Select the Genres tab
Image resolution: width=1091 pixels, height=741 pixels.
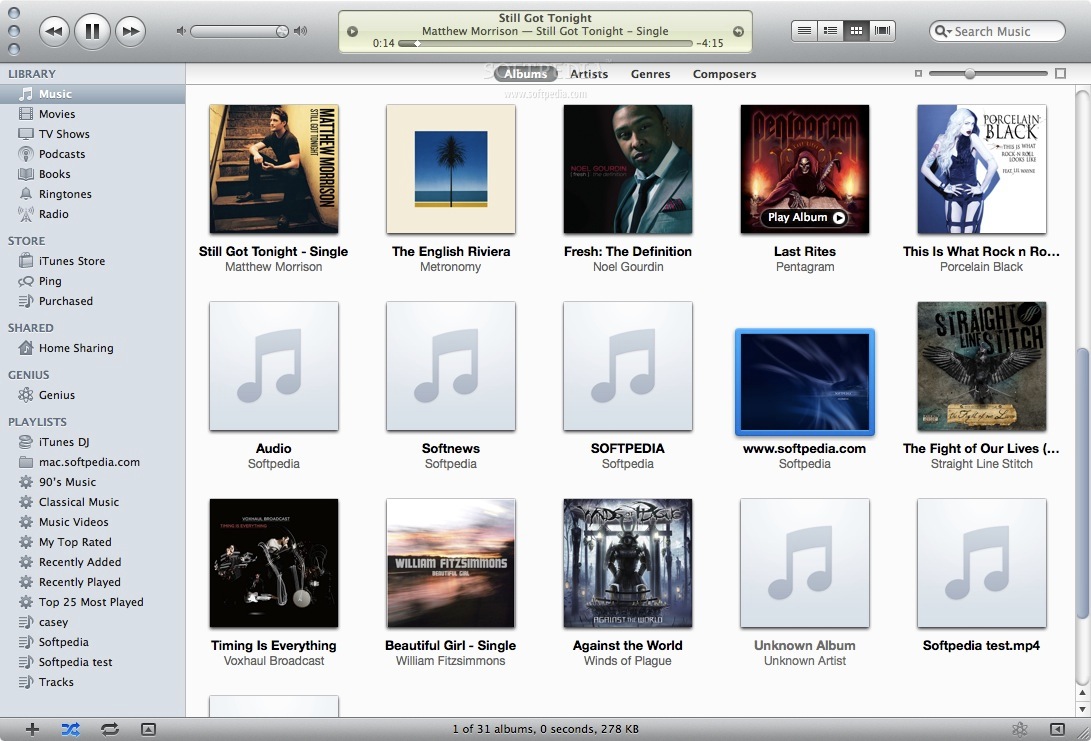pyautogui.click(x=651, y=74)
